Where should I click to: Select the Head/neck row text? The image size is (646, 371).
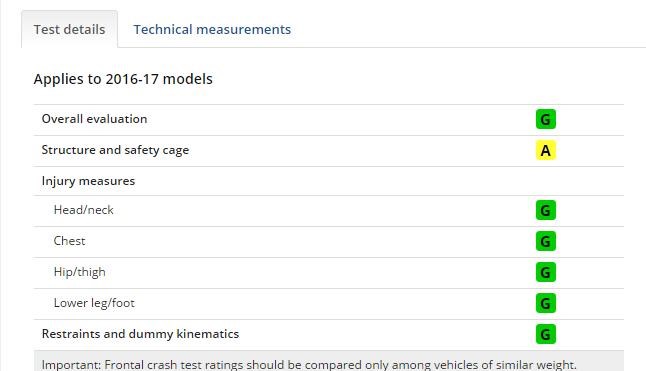pyautogui.click(x=84, y=210)
